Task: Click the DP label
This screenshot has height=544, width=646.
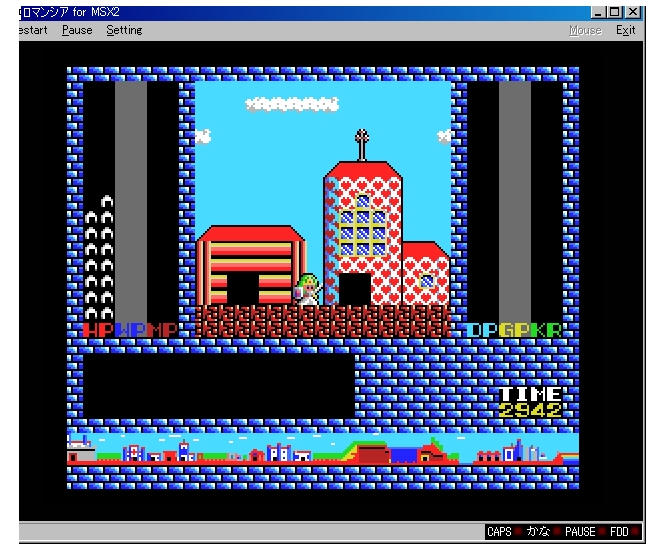Action: tap(482, 330)
